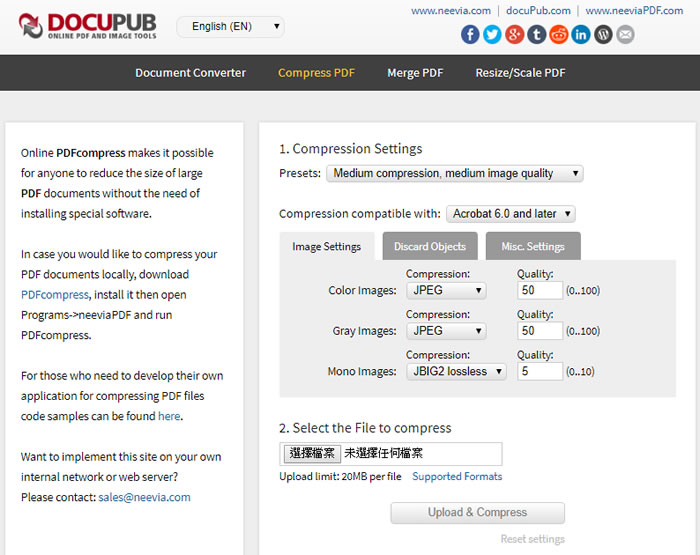The image size is (700, 555).
Task: Click the no-file-selected status text
Action: (x=383, y=454)
